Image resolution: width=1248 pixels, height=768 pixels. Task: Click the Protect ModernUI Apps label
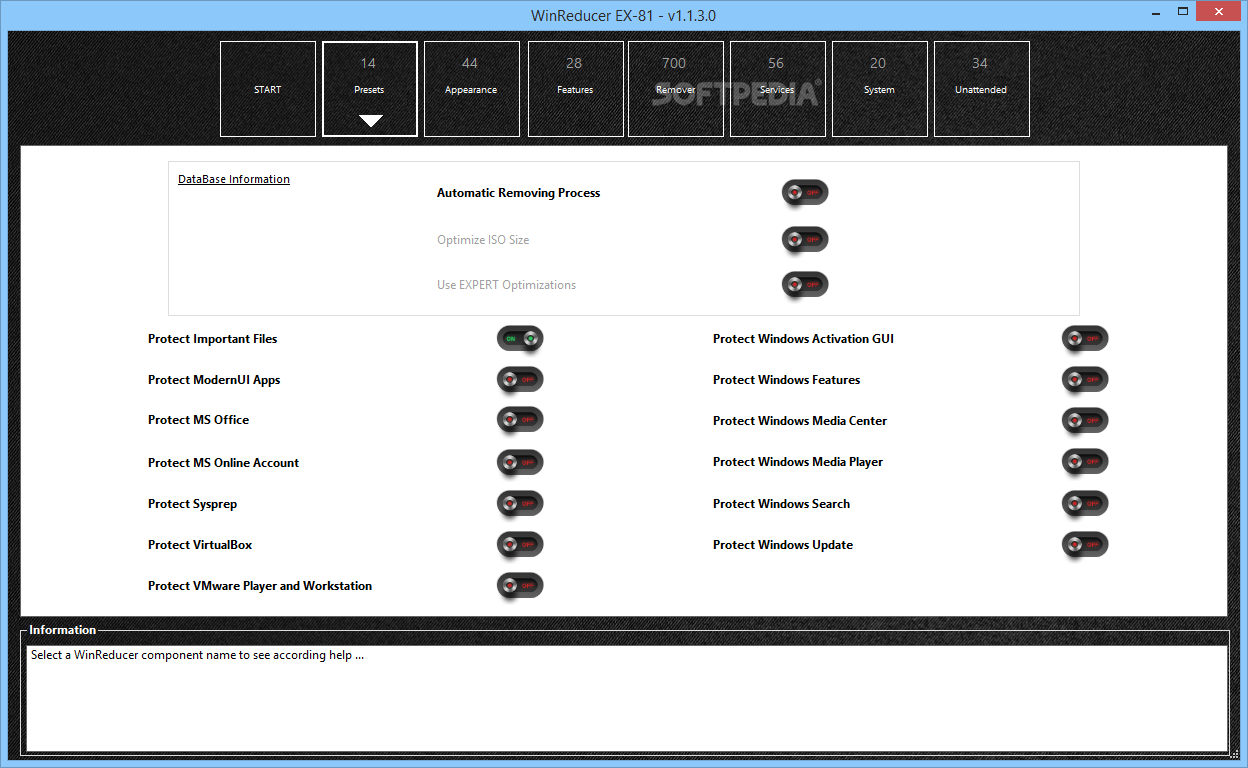click(x=214, y=380)
